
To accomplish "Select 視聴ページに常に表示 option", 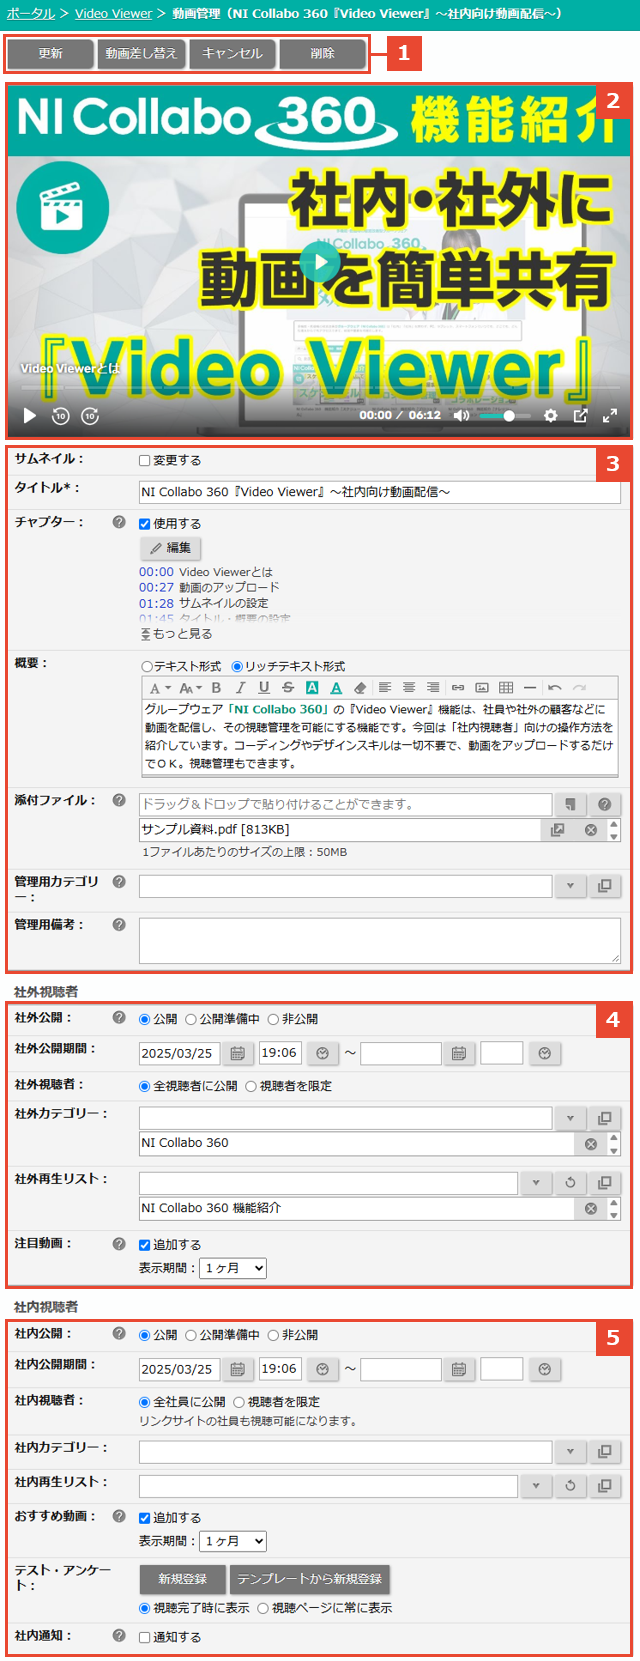I will pyautogui.click(x=263, y=1608).
